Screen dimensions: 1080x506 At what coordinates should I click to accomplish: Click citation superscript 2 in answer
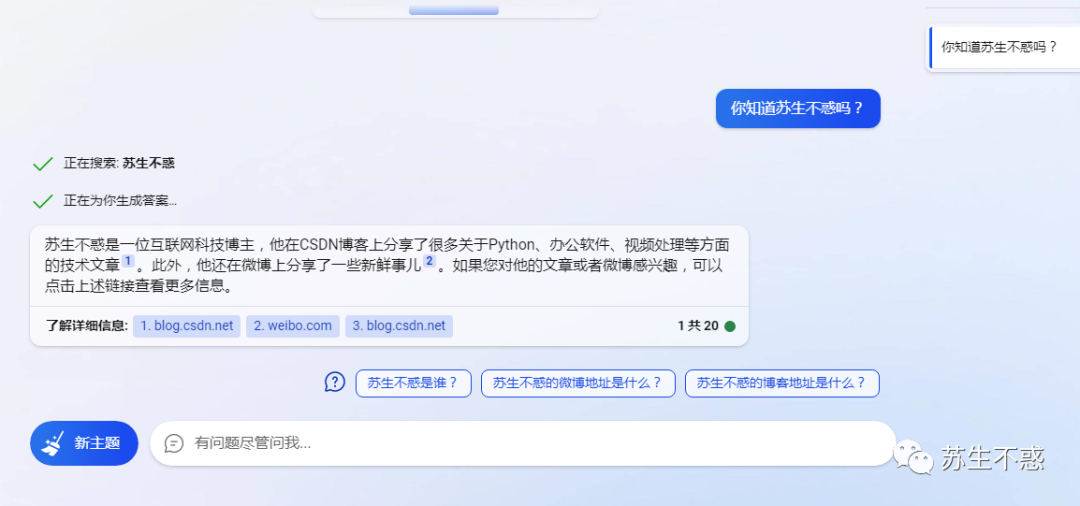click(x=429, y=261)
